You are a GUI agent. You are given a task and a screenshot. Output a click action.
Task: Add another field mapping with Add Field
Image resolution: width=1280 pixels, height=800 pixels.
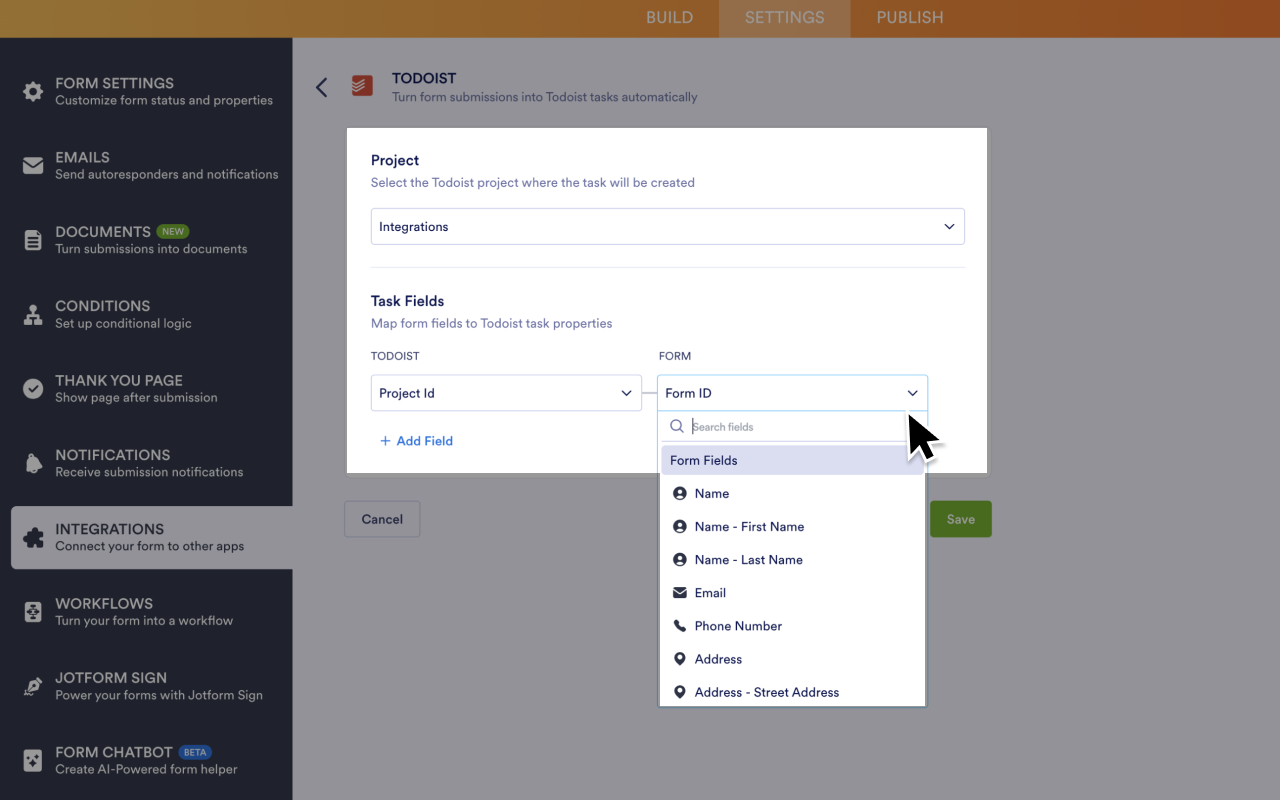click(416, 441)
